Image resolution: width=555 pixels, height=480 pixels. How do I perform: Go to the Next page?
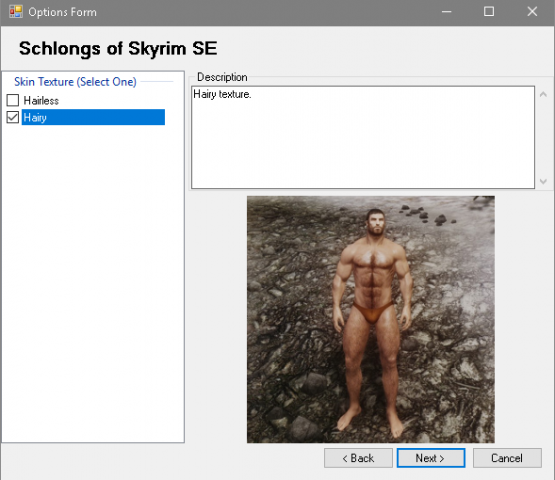(x=431, y=458)
